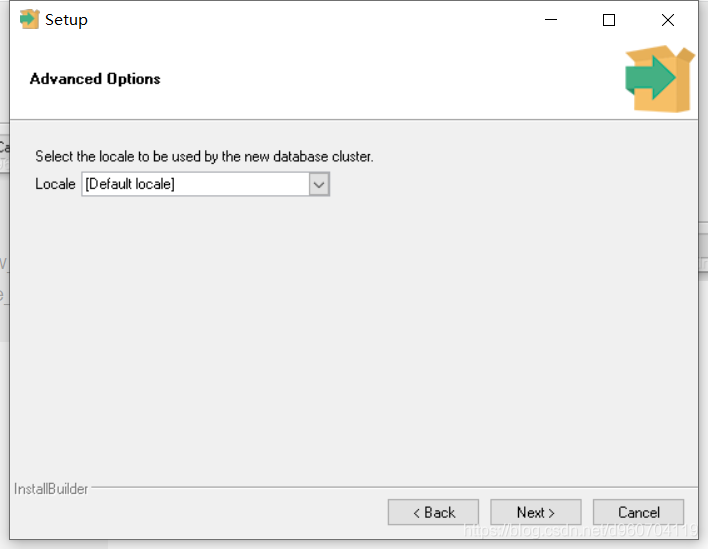This screenshot has height=549, width=708.
Task: Click the Setup icon in the title bar
Action: 29,19
